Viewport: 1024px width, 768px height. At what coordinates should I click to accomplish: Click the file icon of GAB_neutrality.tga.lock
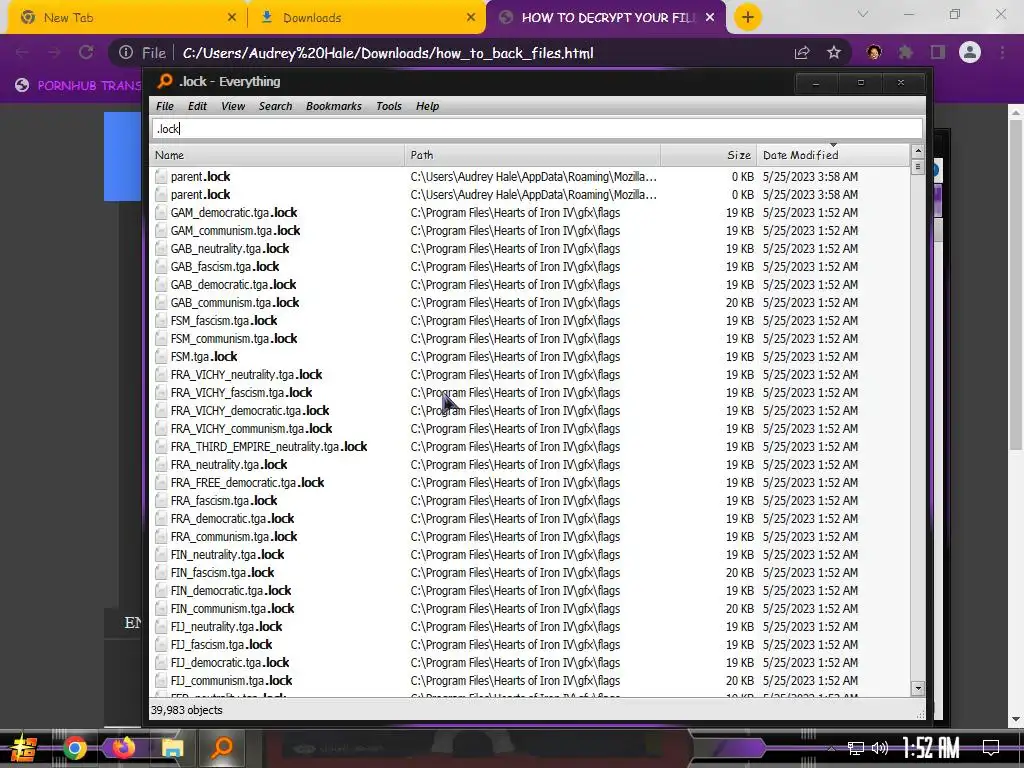pos(161,248)
